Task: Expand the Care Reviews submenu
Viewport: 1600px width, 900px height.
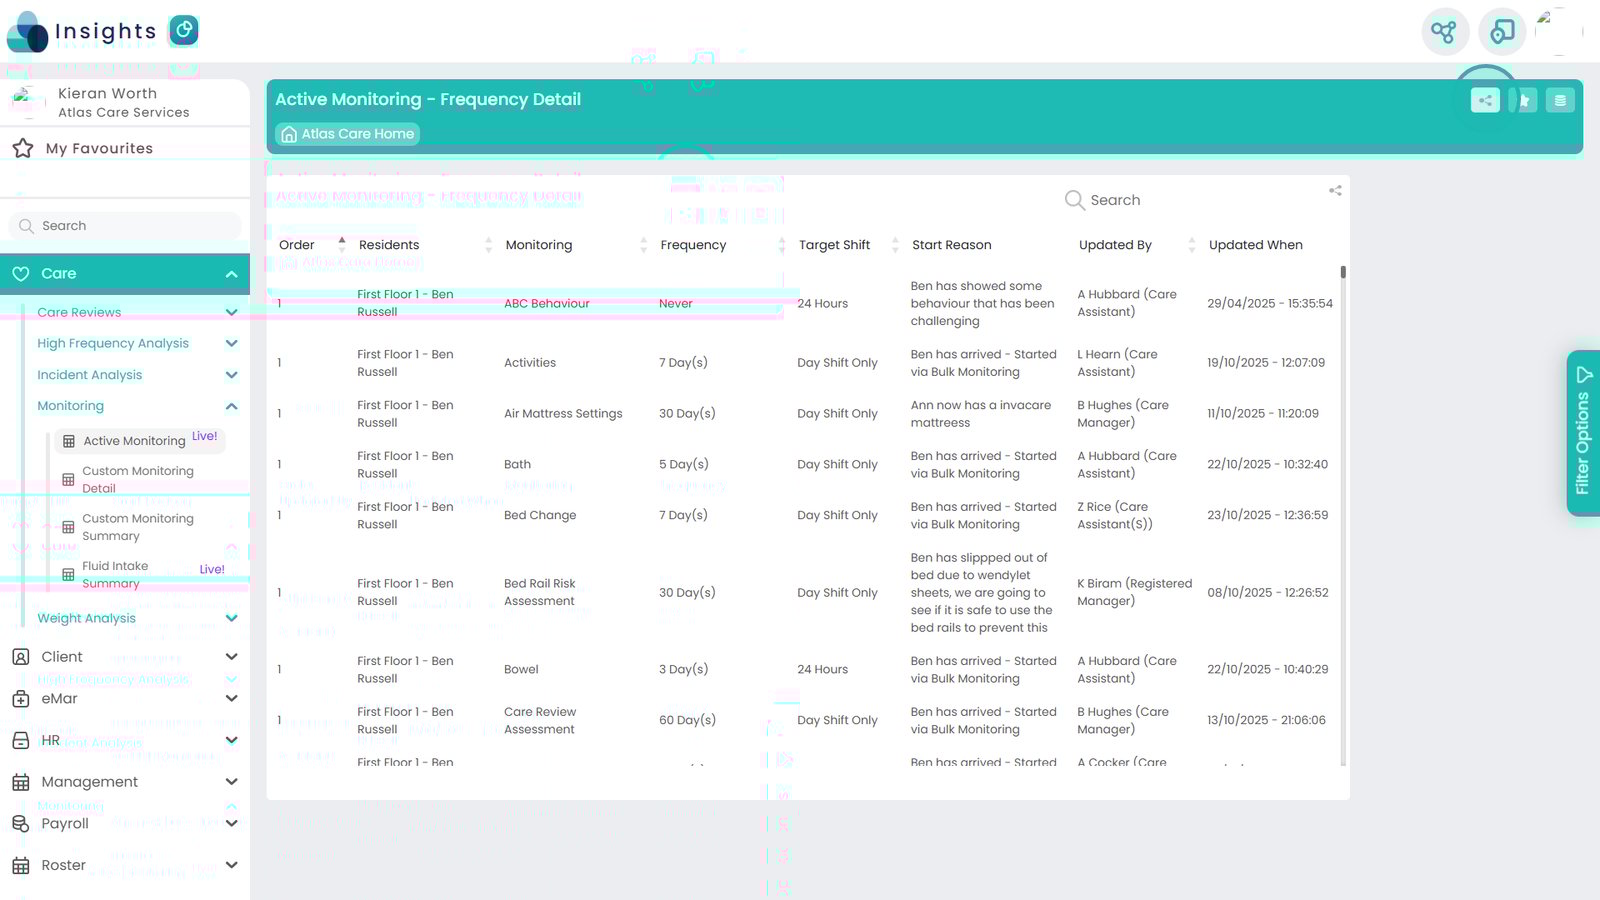Action: coord(231,312)
